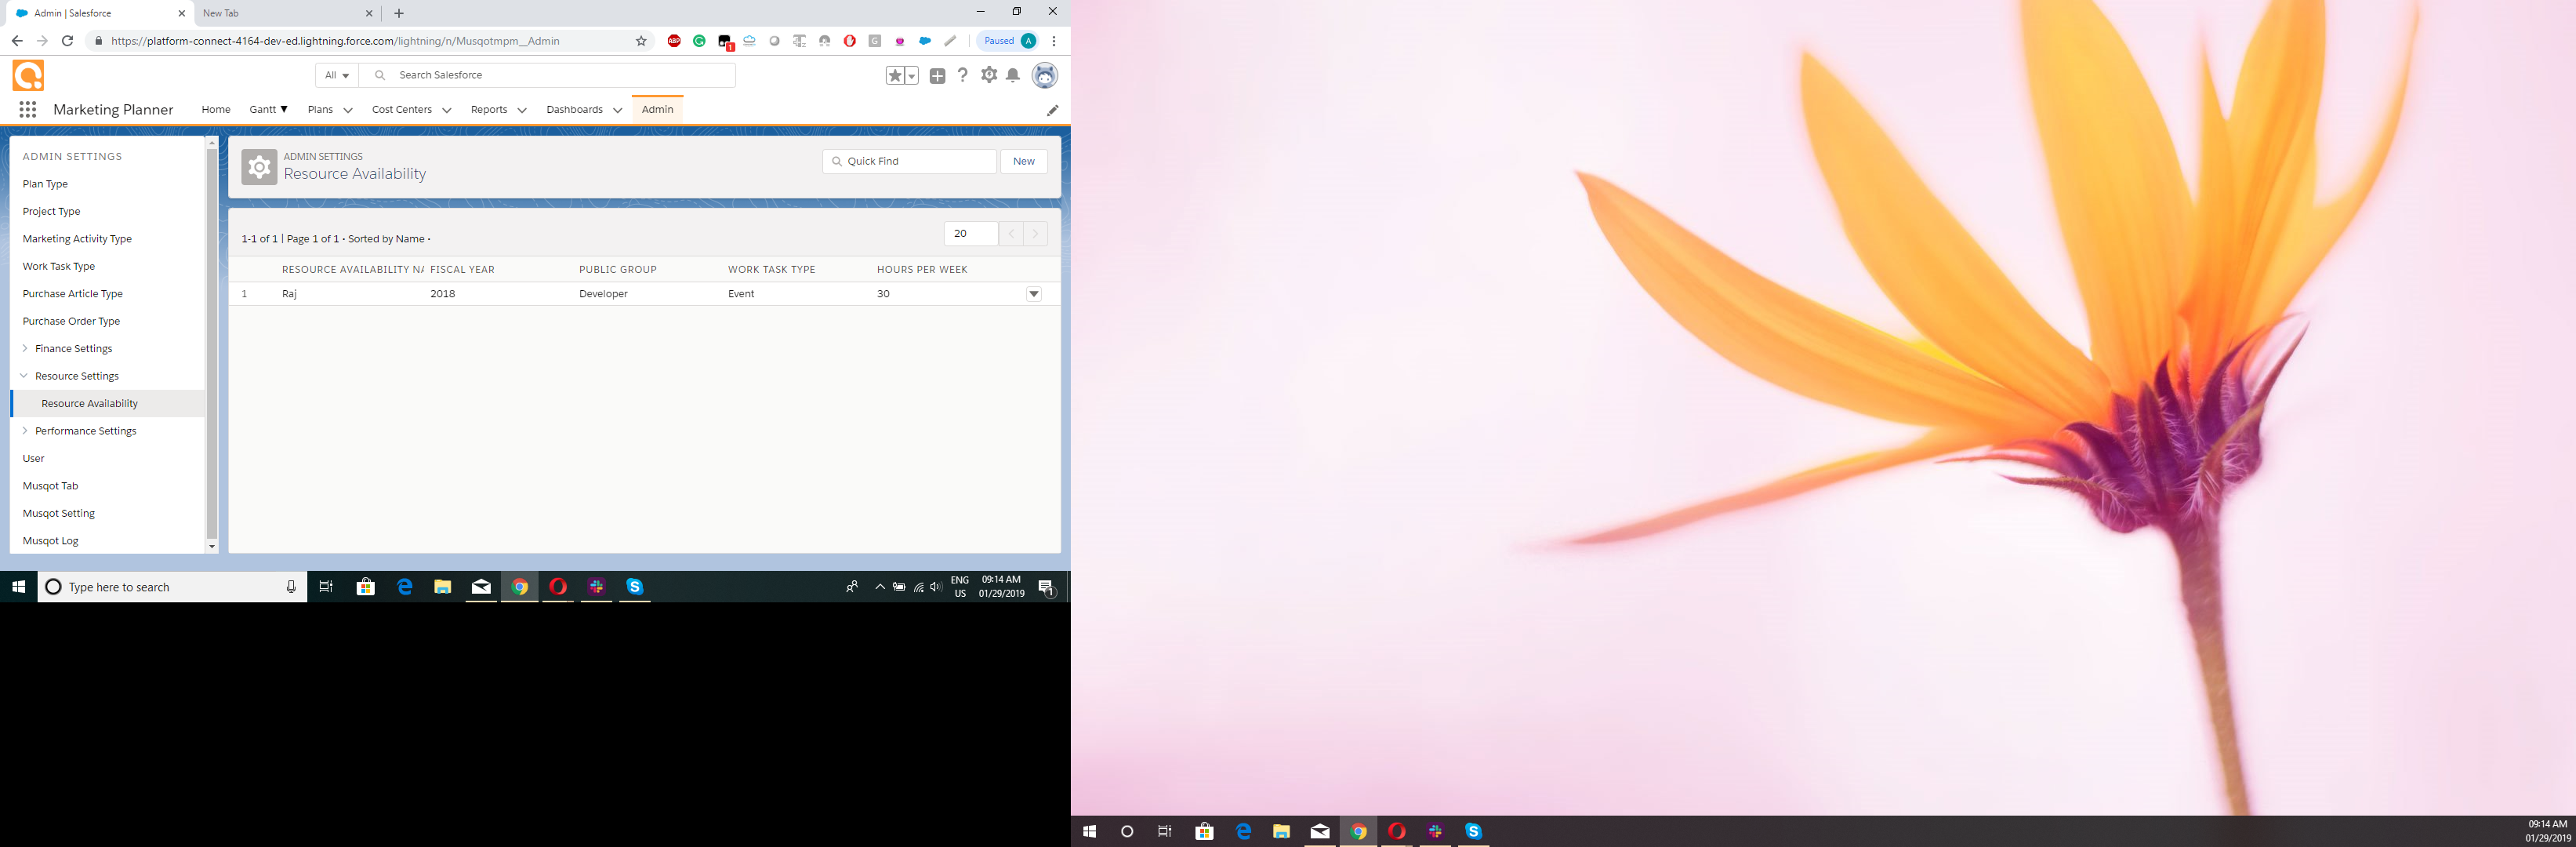
Task: Open the search scope All dropdown
Action: click(337, 75)
